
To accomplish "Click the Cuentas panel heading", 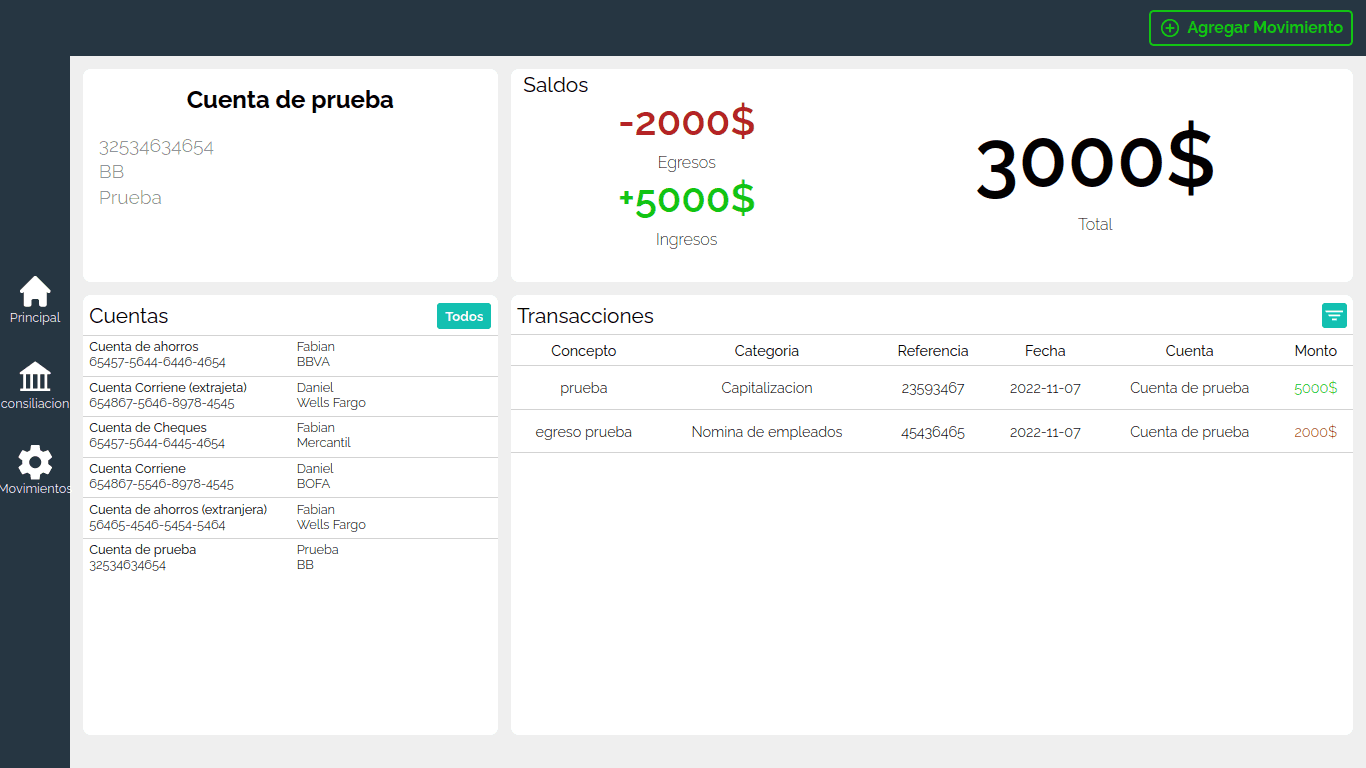I will pyautogui.click(x=129, y=316).
